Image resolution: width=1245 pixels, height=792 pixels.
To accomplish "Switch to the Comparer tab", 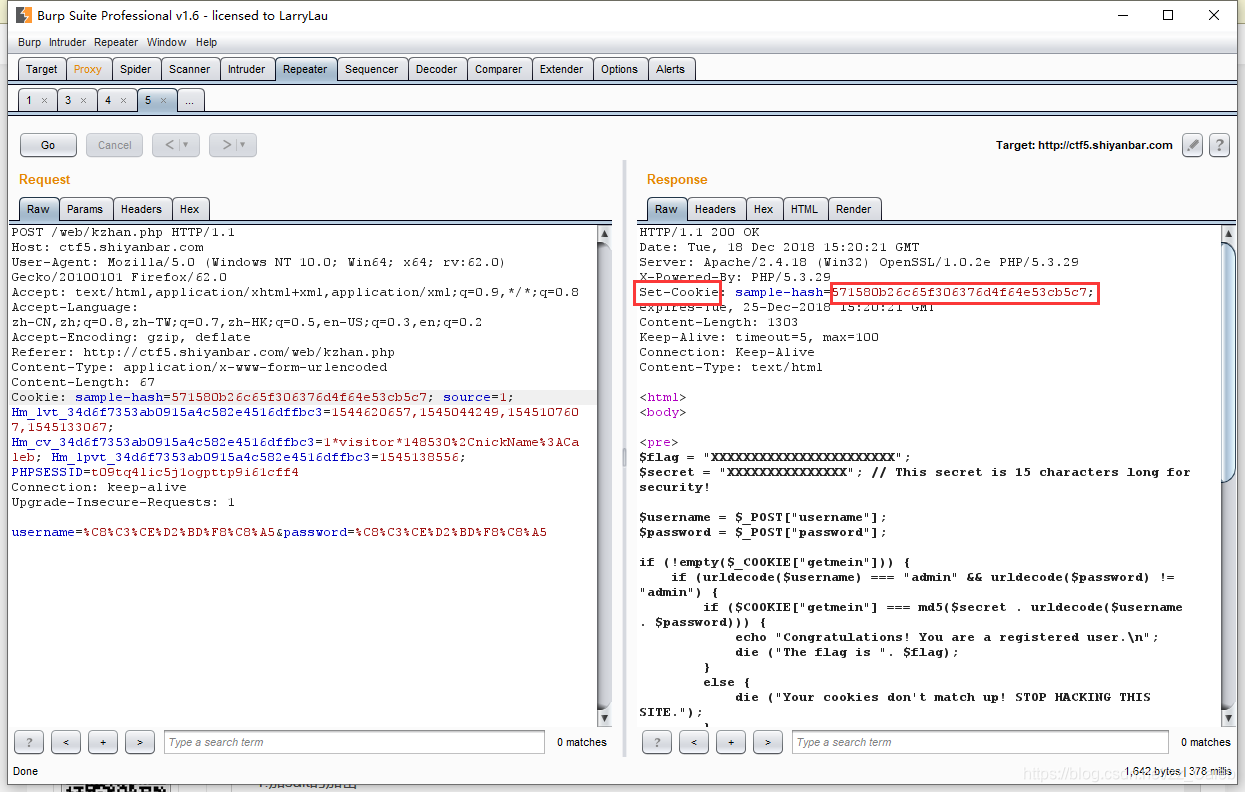I will (x=499, y=69).
